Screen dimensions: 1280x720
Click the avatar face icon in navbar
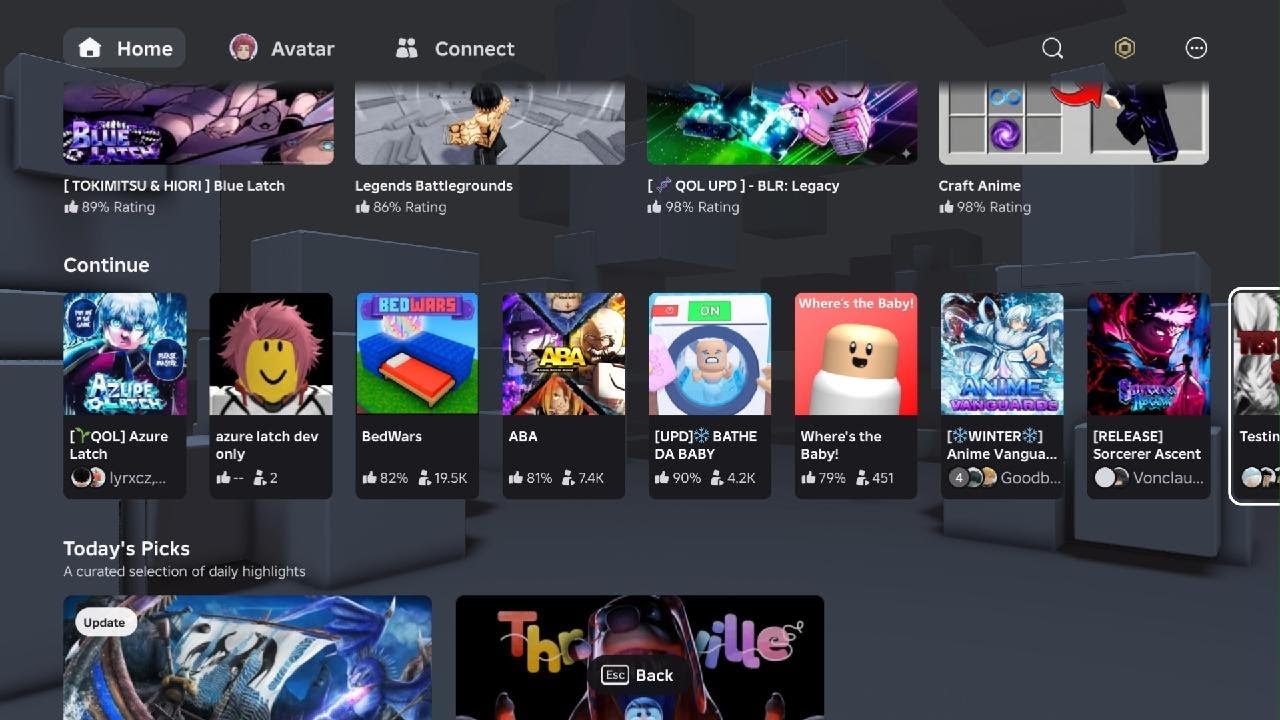[243, 48]
